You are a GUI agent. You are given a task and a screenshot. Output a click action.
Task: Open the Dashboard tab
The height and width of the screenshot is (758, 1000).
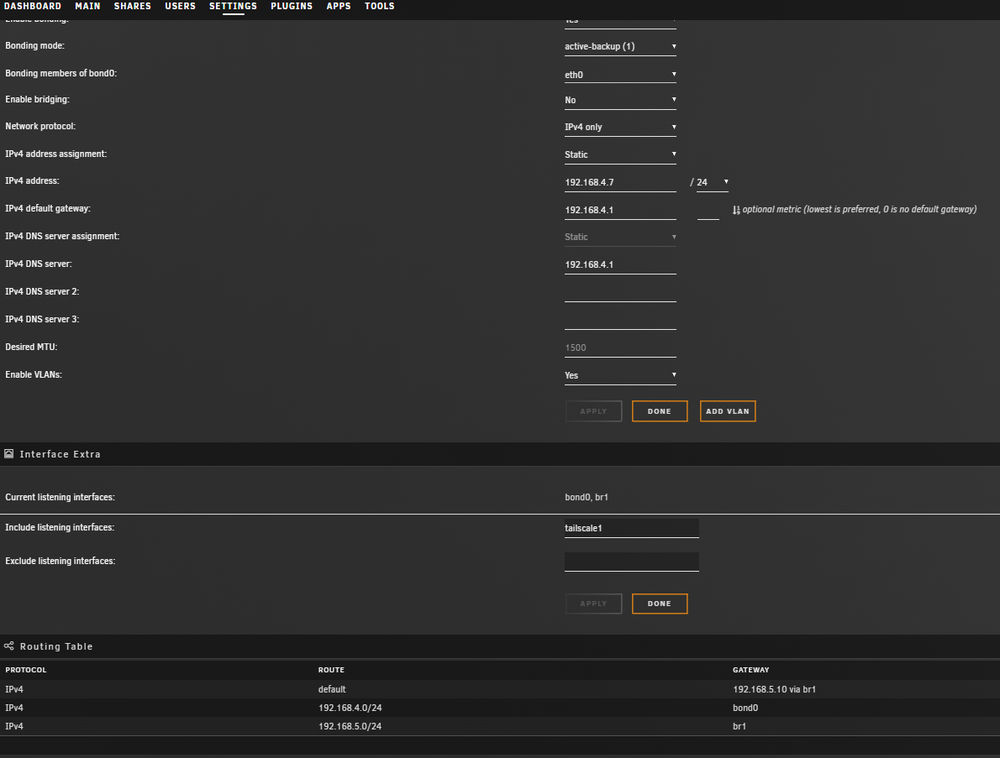[x=33, y=6]
